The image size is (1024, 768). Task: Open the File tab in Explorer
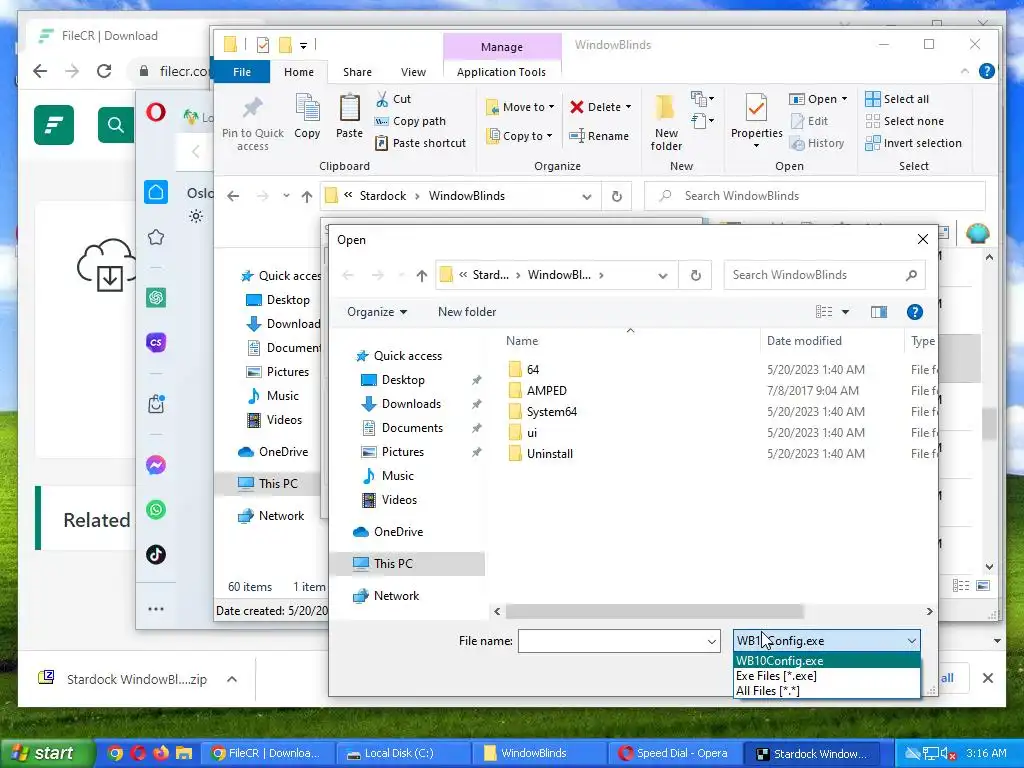pyautogui.click(x=242, y=72)
